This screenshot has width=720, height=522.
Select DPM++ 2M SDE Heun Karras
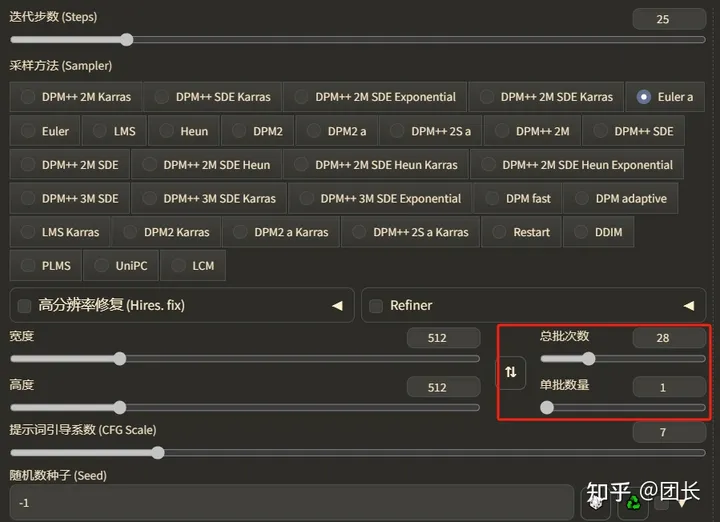tap(376, 165)
